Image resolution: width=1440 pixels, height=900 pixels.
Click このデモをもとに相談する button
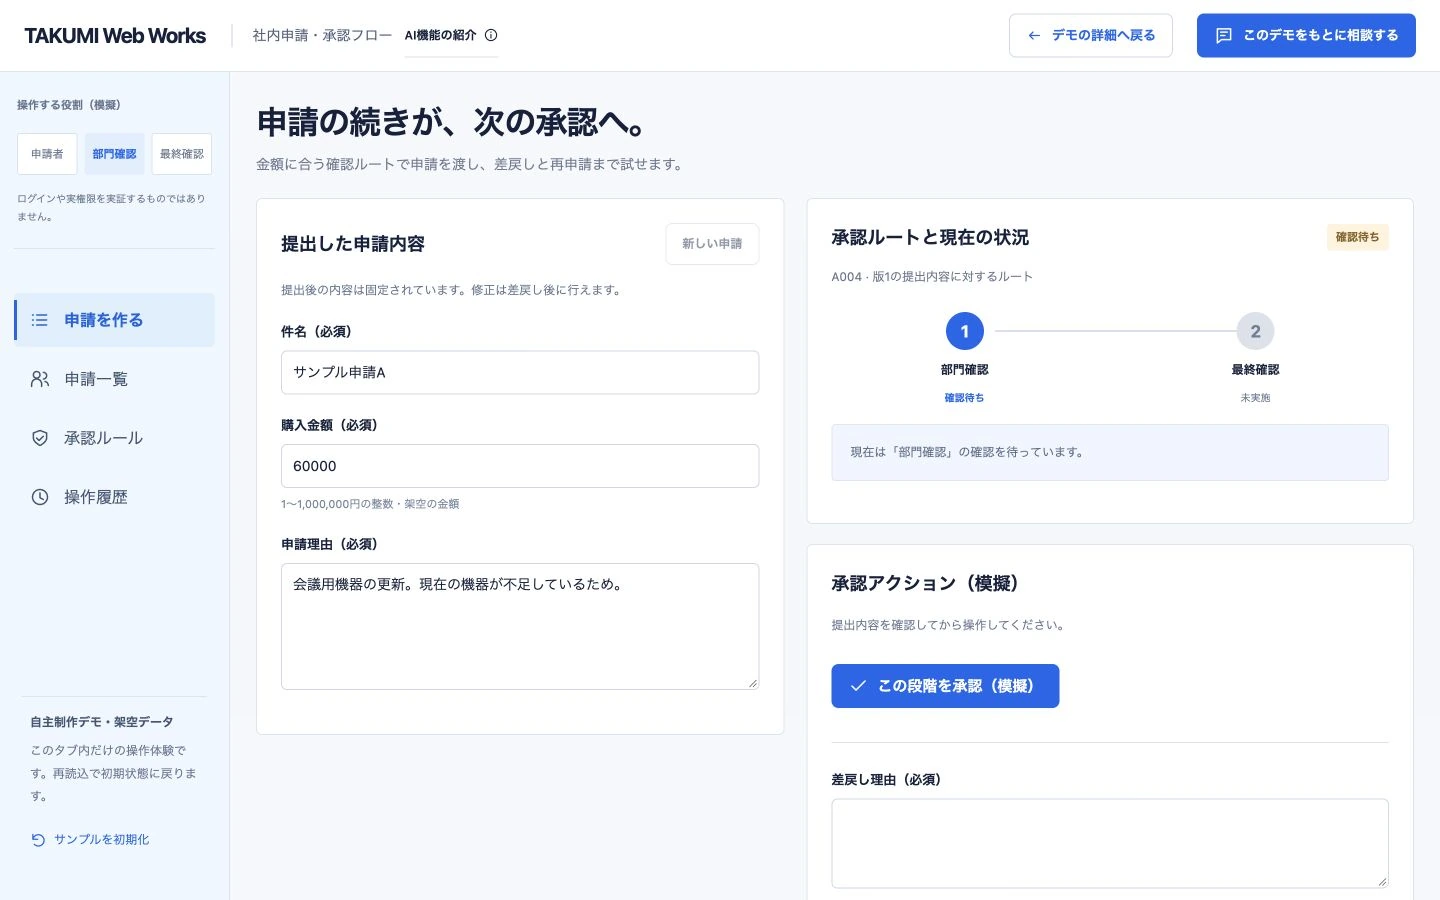click(1306, 35)
